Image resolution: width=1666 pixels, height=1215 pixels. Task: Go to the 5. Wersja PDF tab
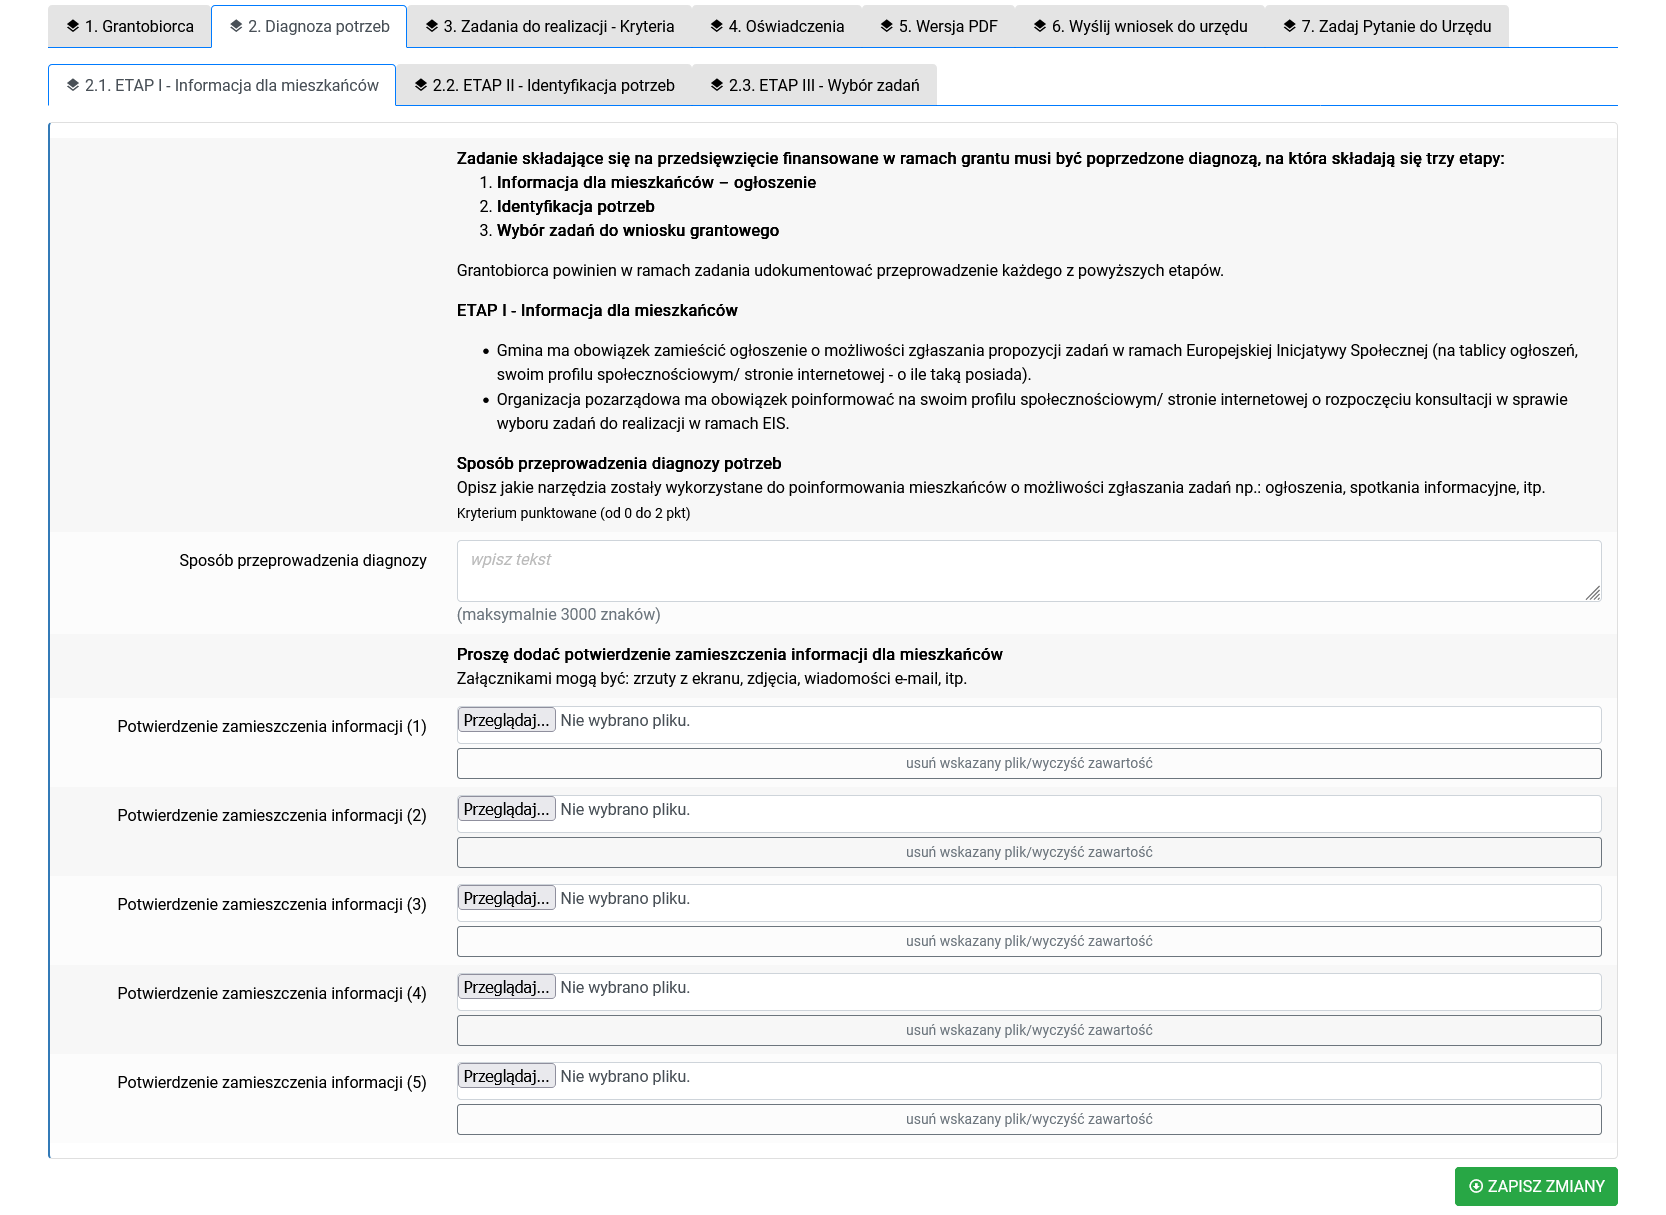tap(939, 27)
